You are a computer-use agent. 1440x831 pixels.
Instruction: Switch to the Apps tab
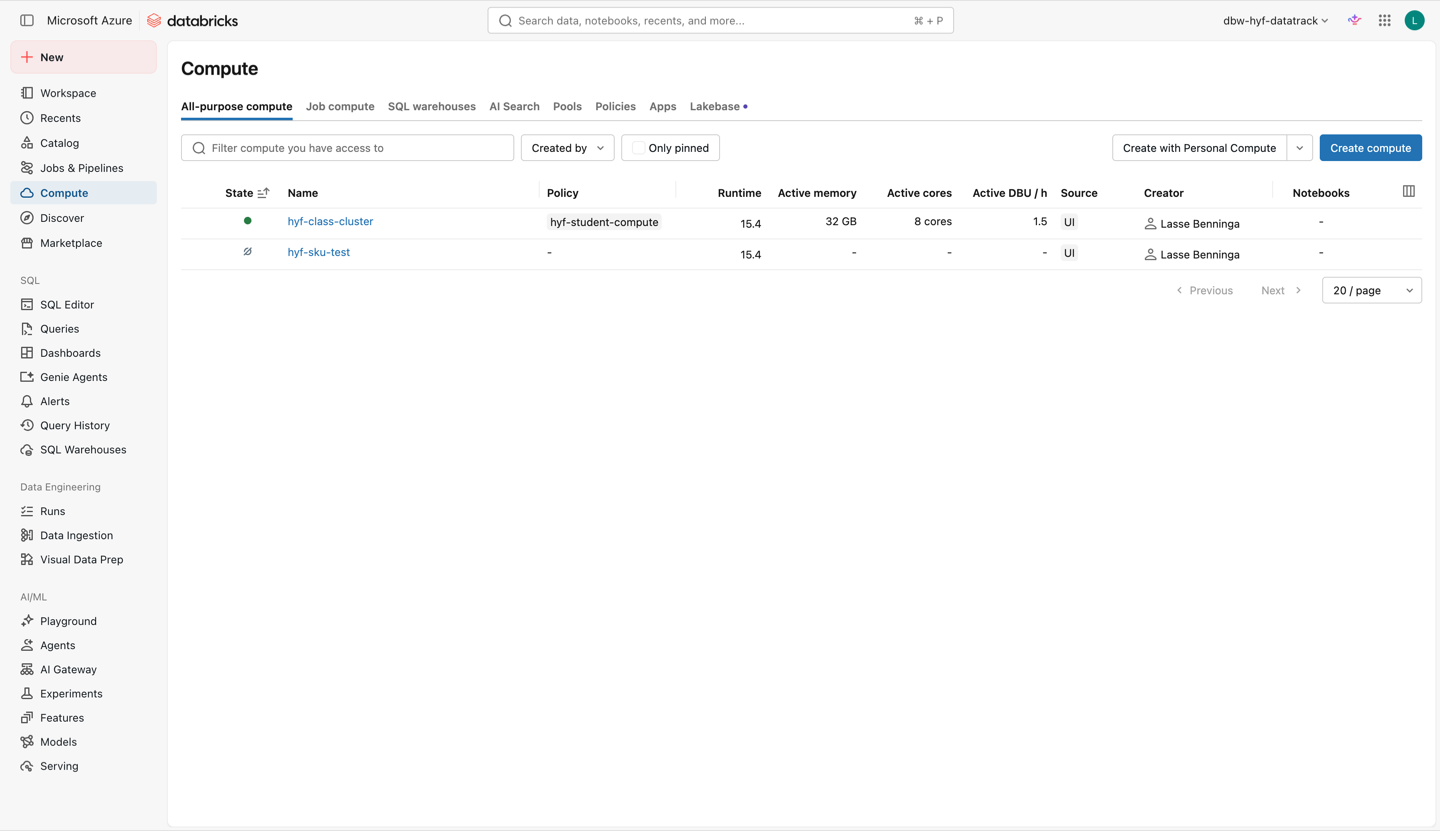tap(663, 106)
